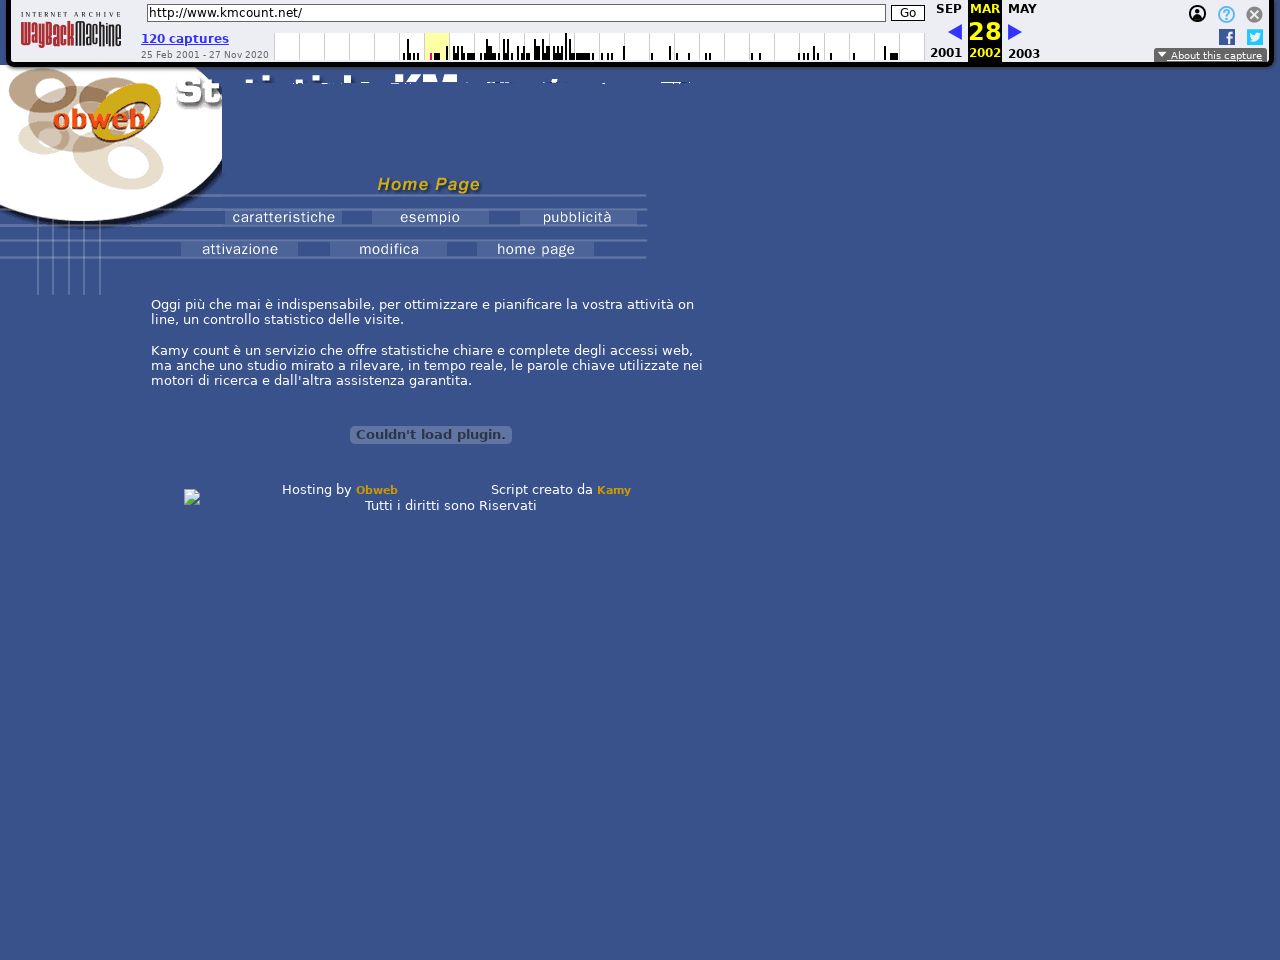Open the Wayback help question icon

tap(1226, 14)
